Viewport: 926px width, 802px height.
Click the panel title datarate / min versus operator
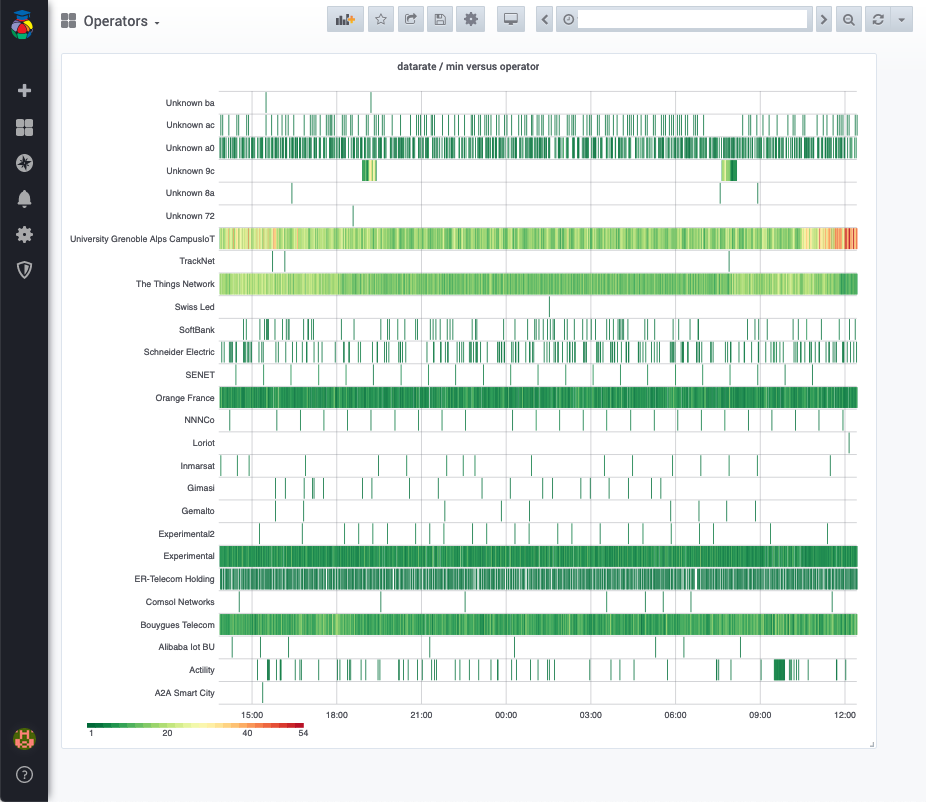click(468, 67)
